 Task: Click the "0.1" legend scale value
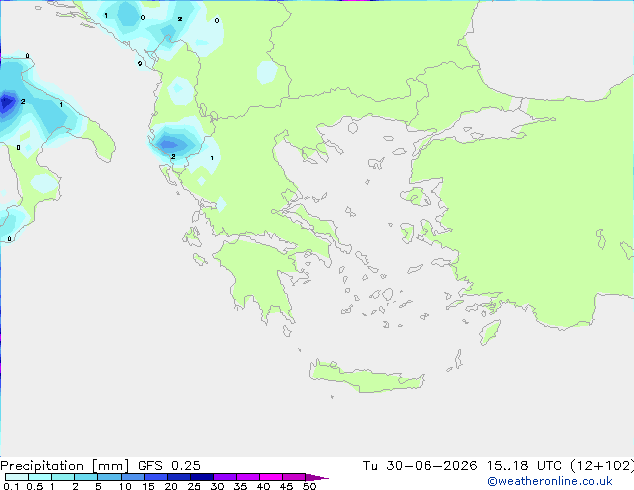[x=11, y=486]
